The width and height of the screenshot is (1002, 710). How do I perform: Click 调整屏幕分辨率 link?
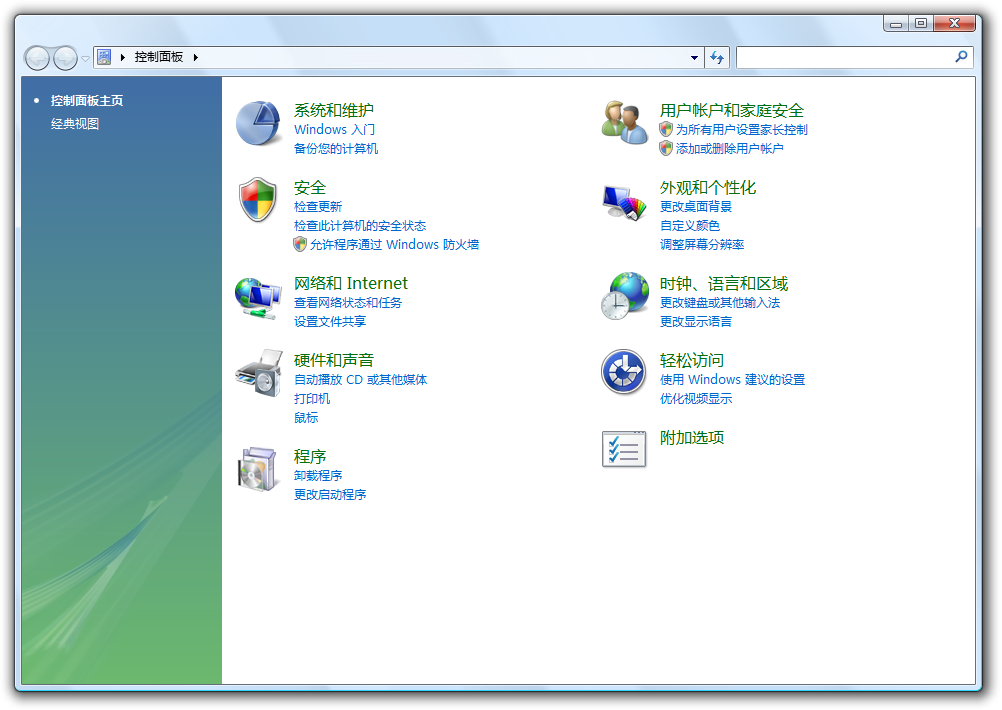702,244
